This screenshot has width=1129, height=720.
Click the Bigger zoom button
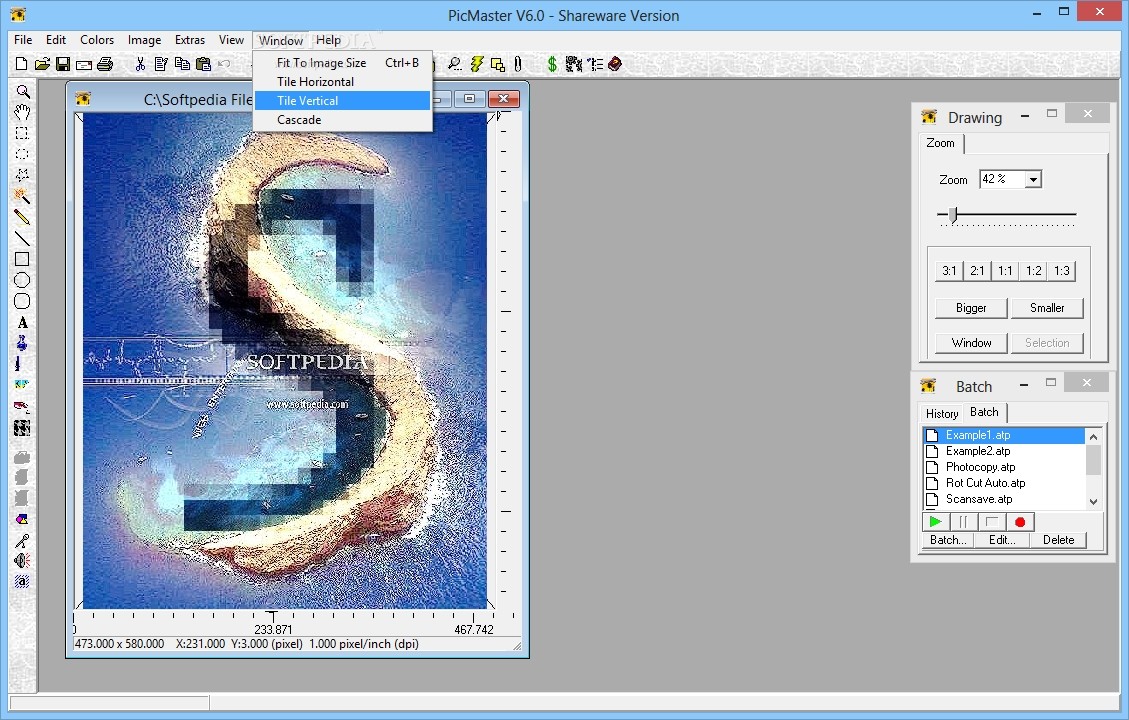971,307
